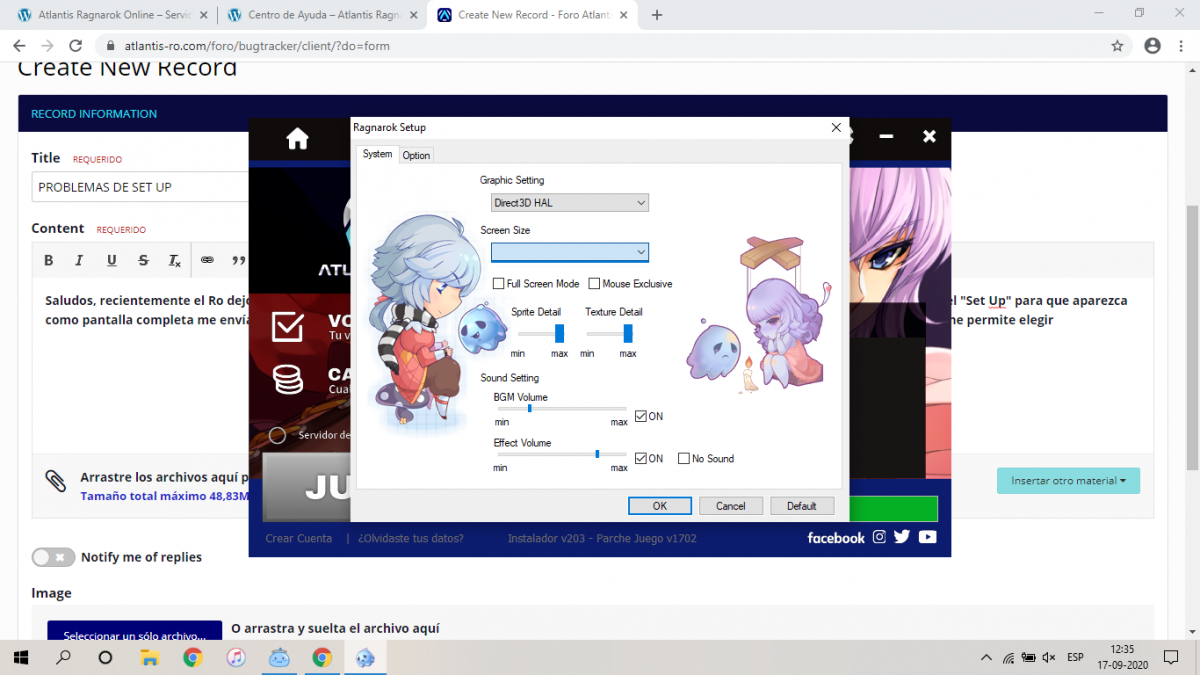
Task: Click the Instalador v203 version text
Action: [602, 538]
